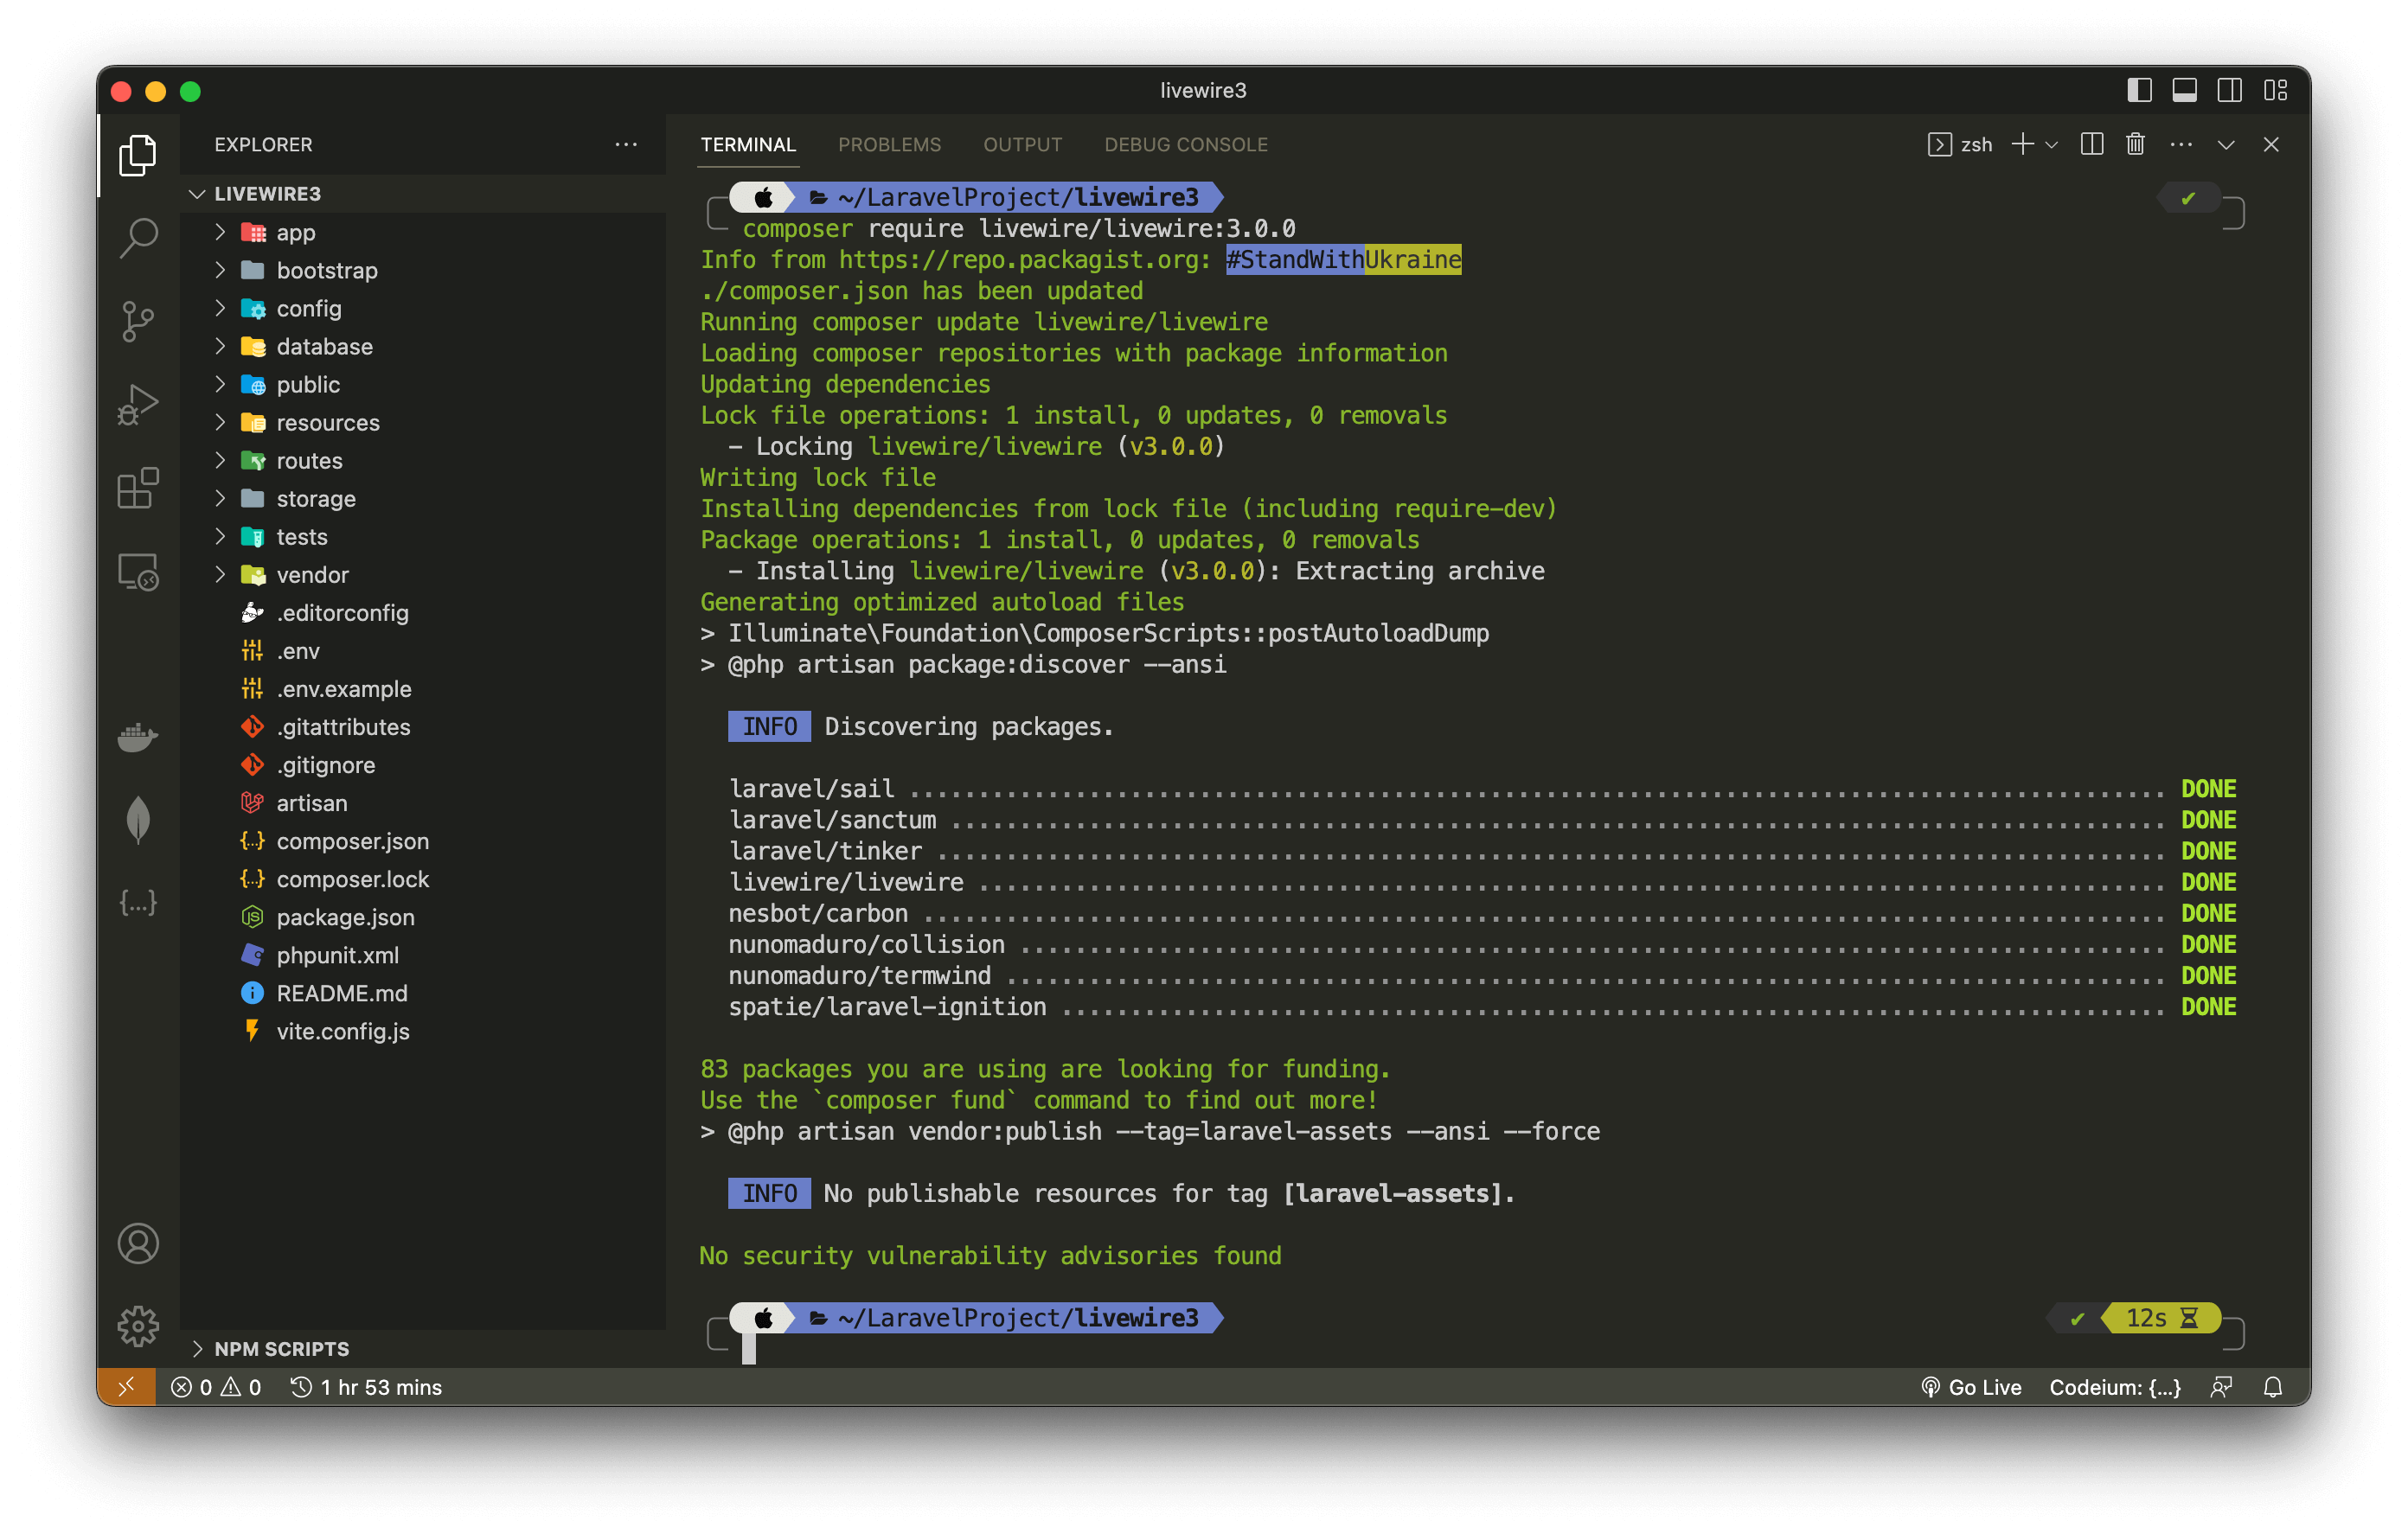Click the 1 hr 53 mins timer
Screen dimensions: 2408x1534
pyautogui.click(x=366, y=1387)
